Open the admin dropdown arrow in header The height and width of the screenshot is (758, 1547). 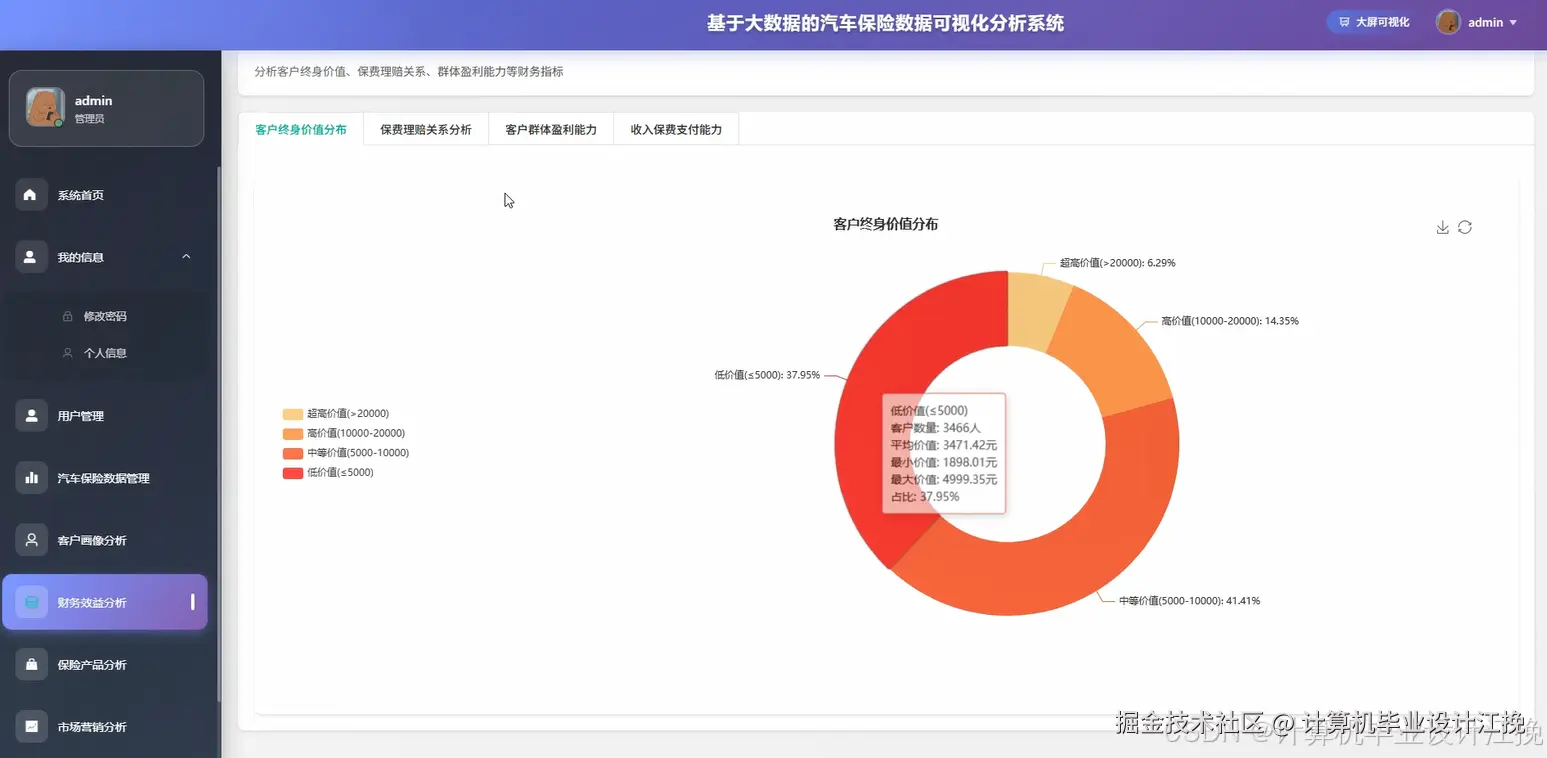(1513, 22)
